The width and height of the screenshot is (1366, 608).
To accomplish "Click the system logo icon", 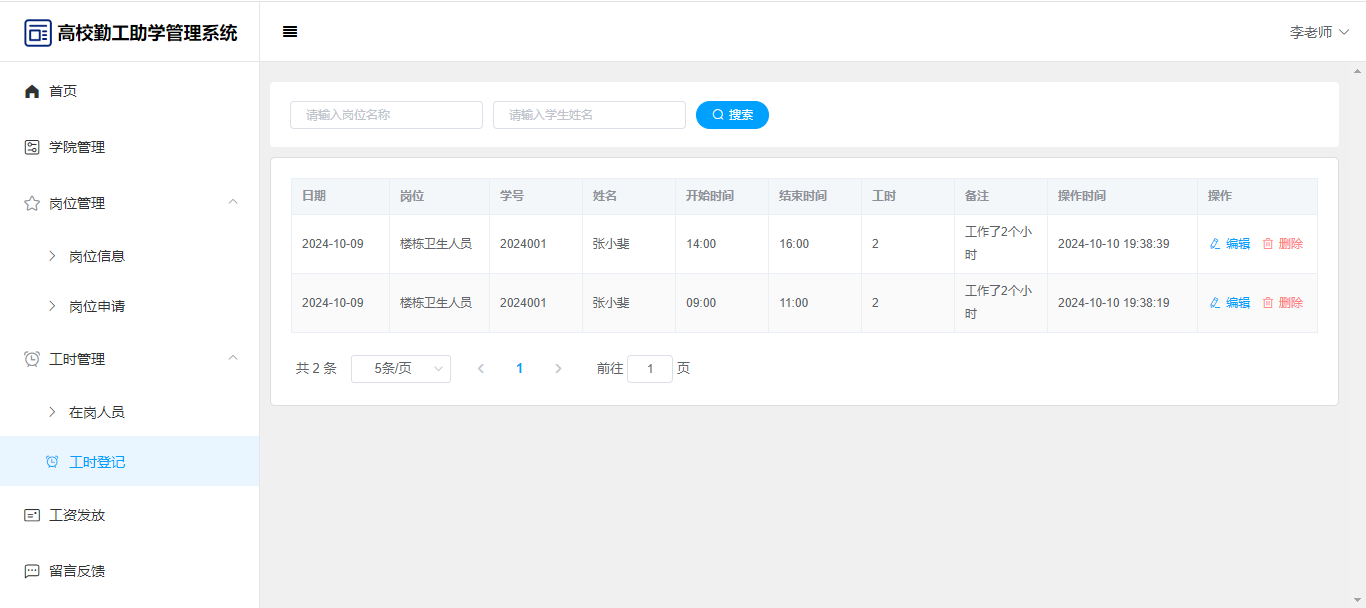I will tap(38, 33).
